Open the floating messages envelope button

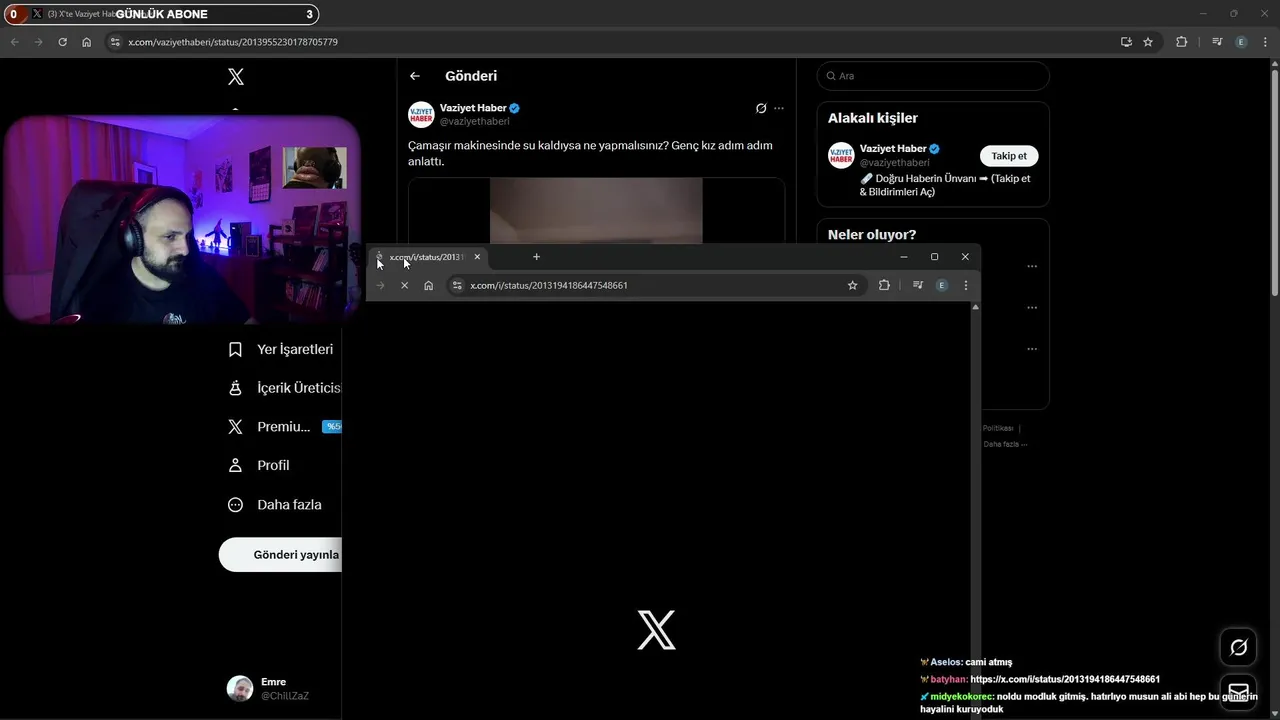point(1238,692)
